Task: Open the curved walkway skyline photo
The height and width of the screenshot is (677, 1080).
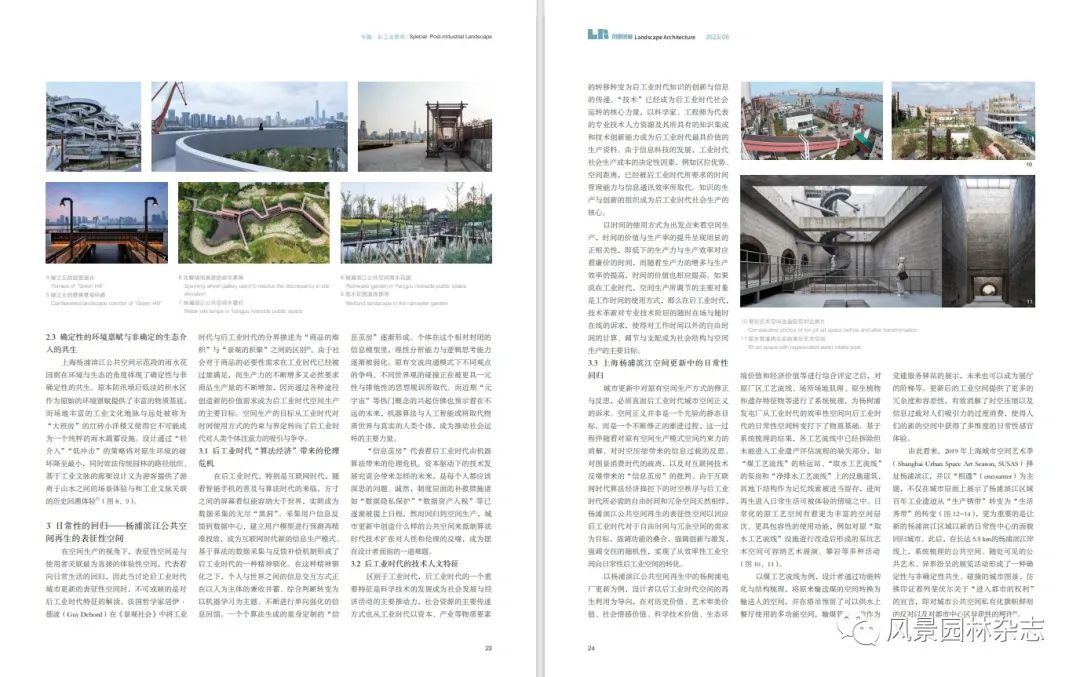Action: tap(249, 127)
